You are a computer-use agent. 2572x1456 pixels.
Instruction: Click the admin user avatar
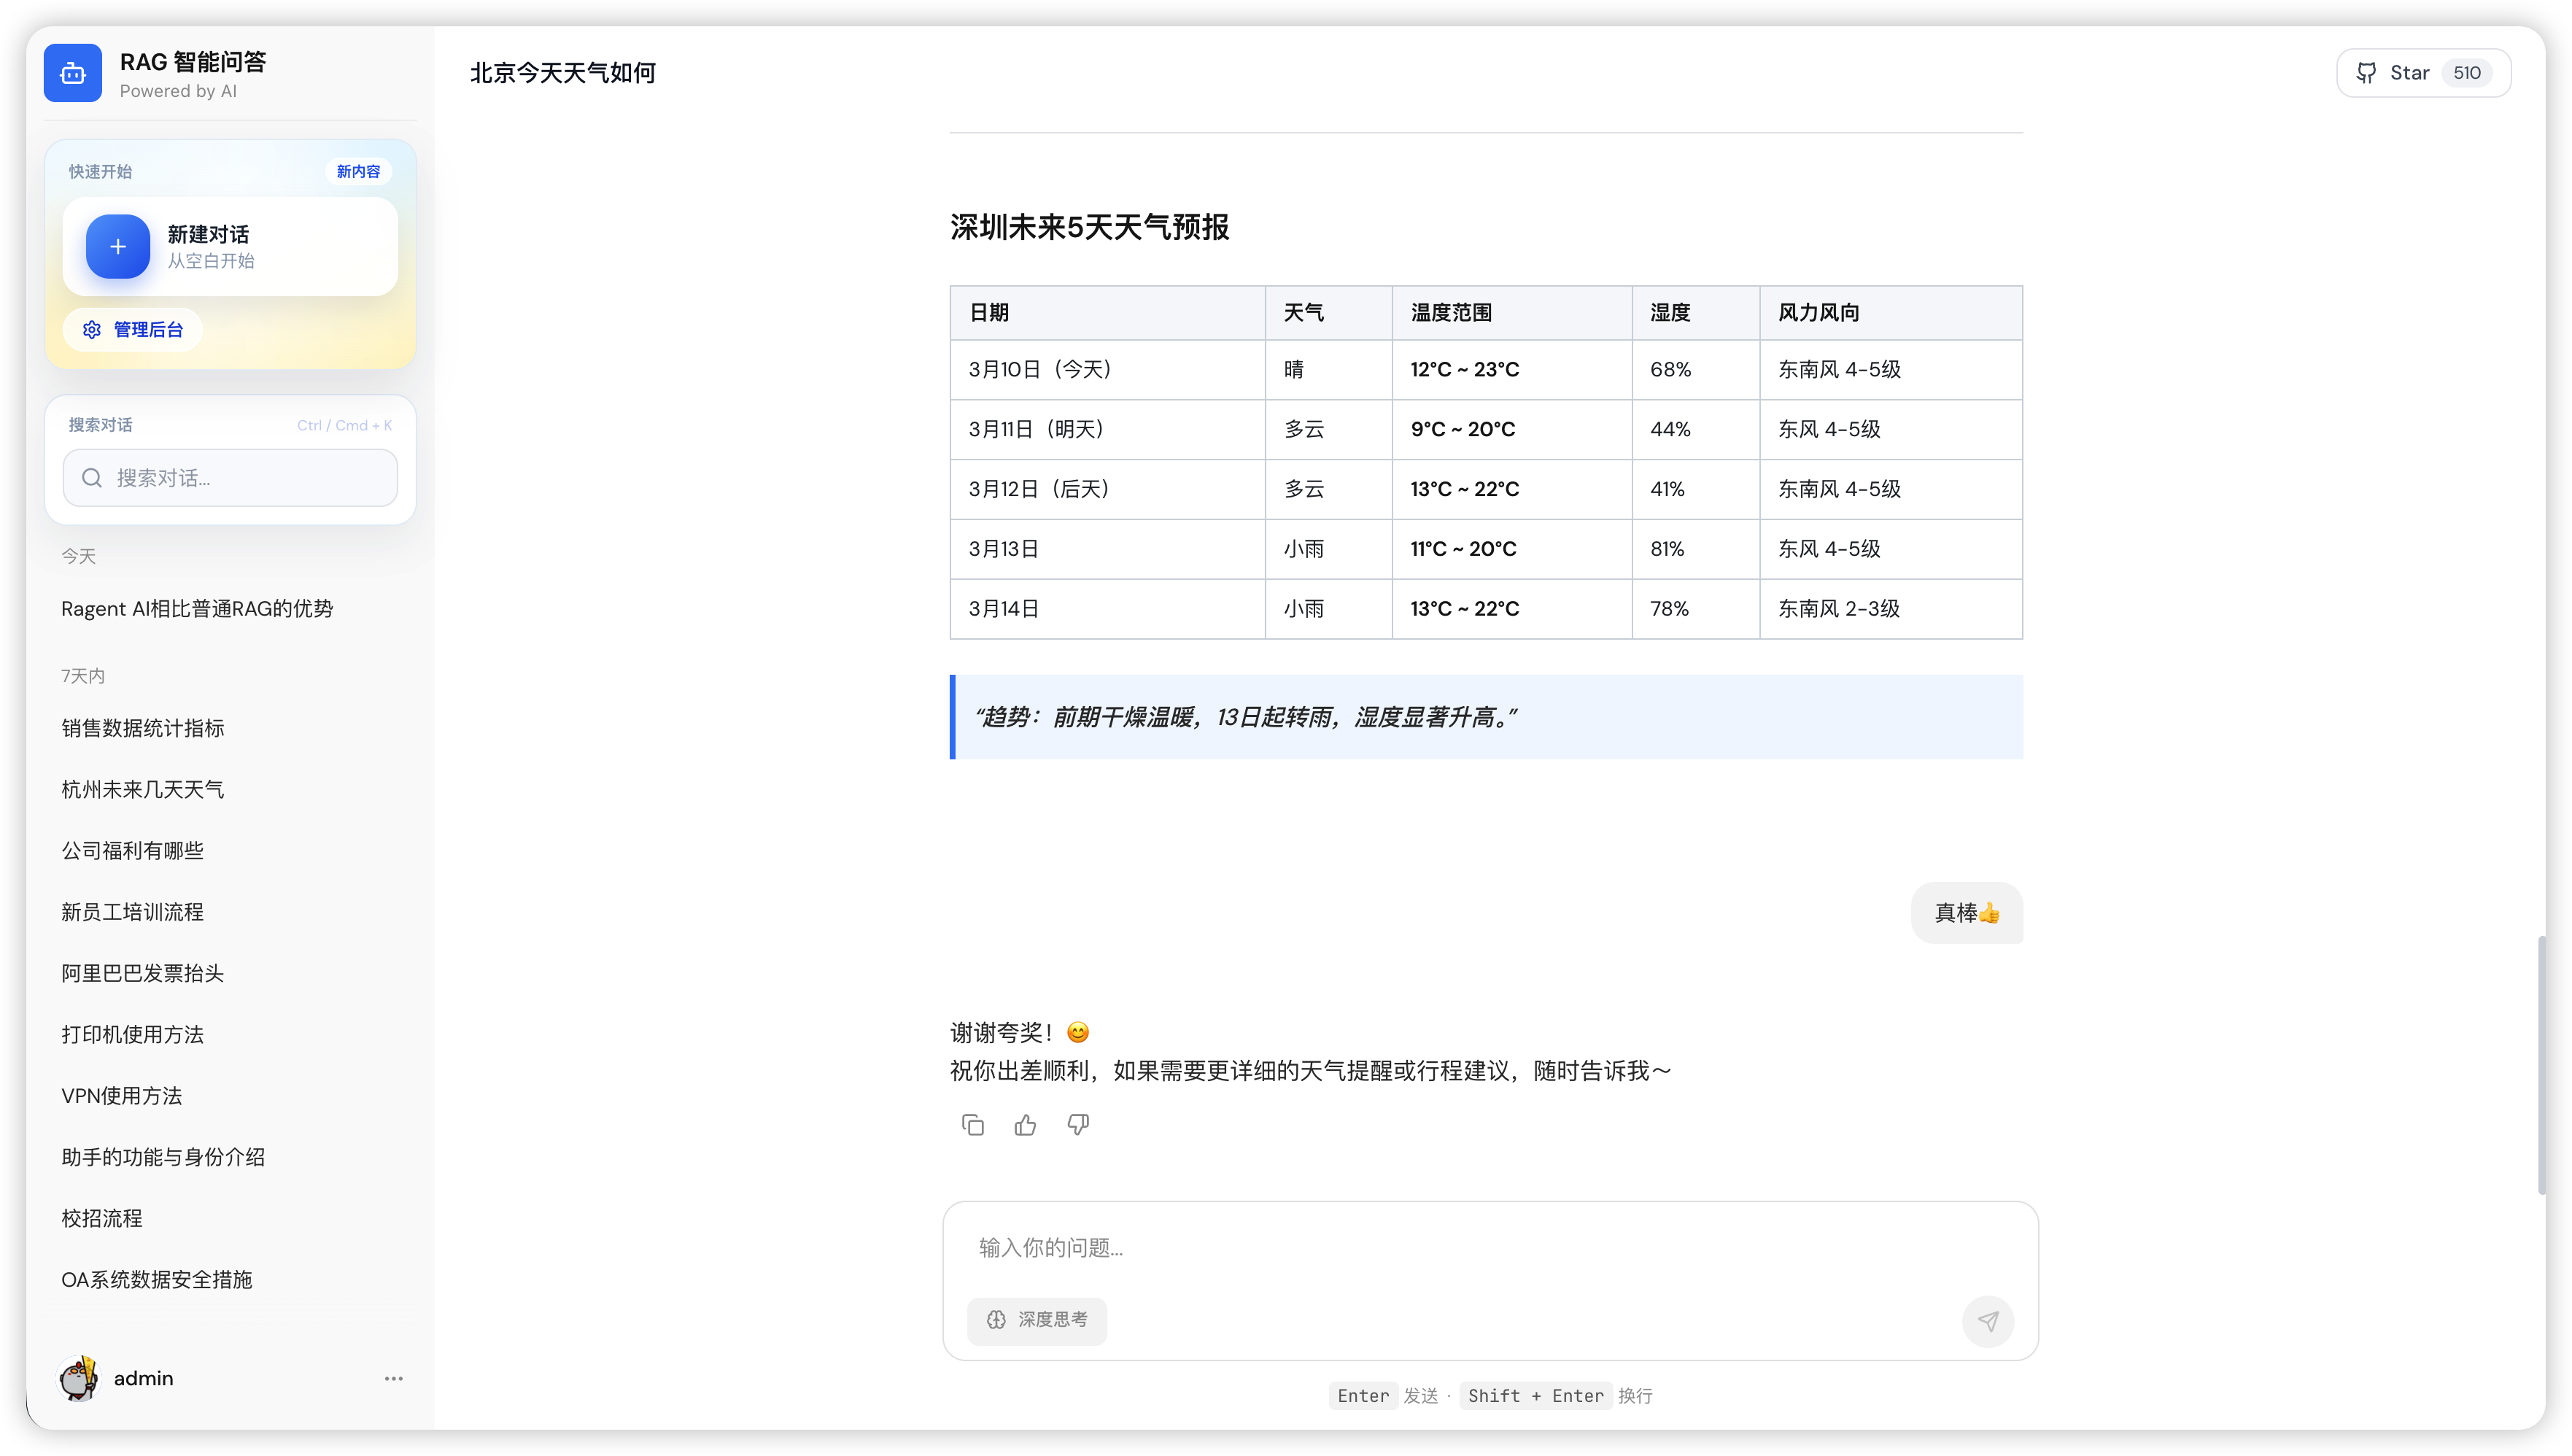point(78,1378)
